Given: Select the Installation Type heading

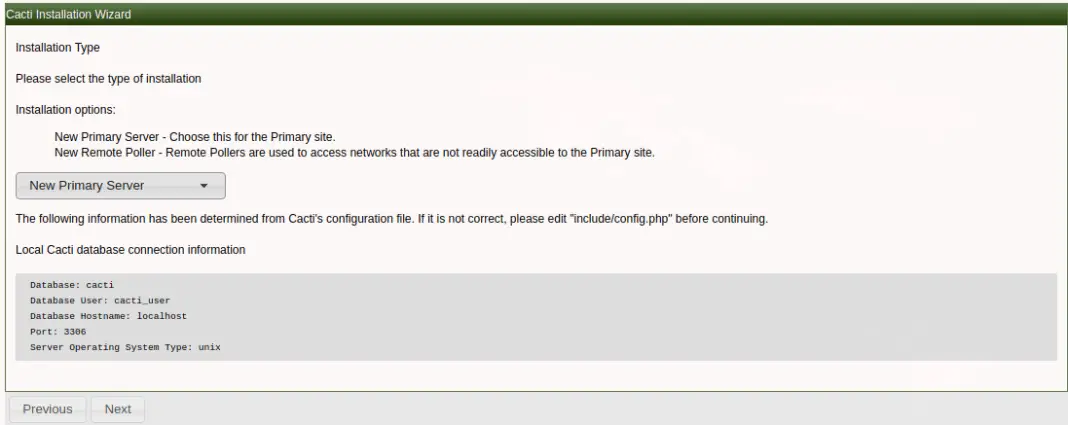Looking at the screenshot, I should (x=58, y=48).
